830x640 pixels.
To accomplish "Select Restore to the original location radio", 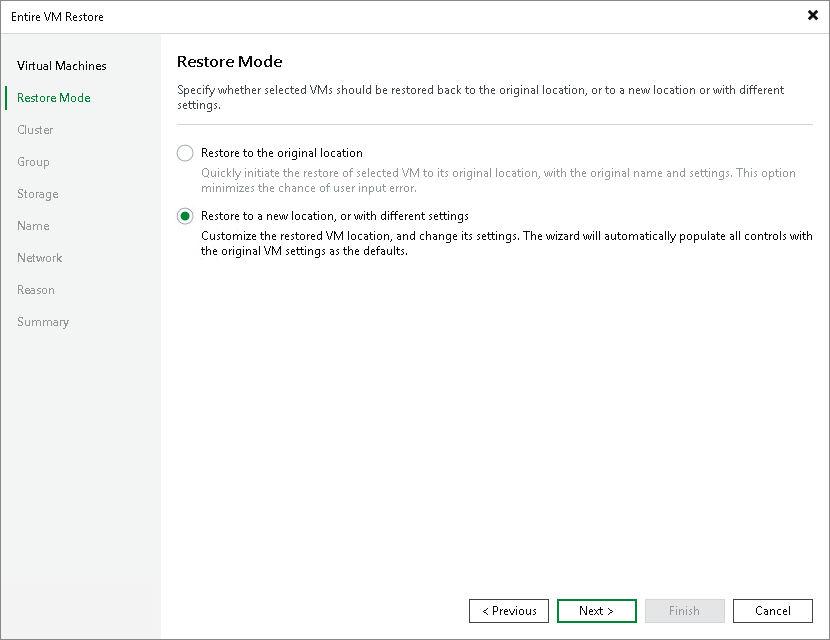I will (x=185, y=154).
